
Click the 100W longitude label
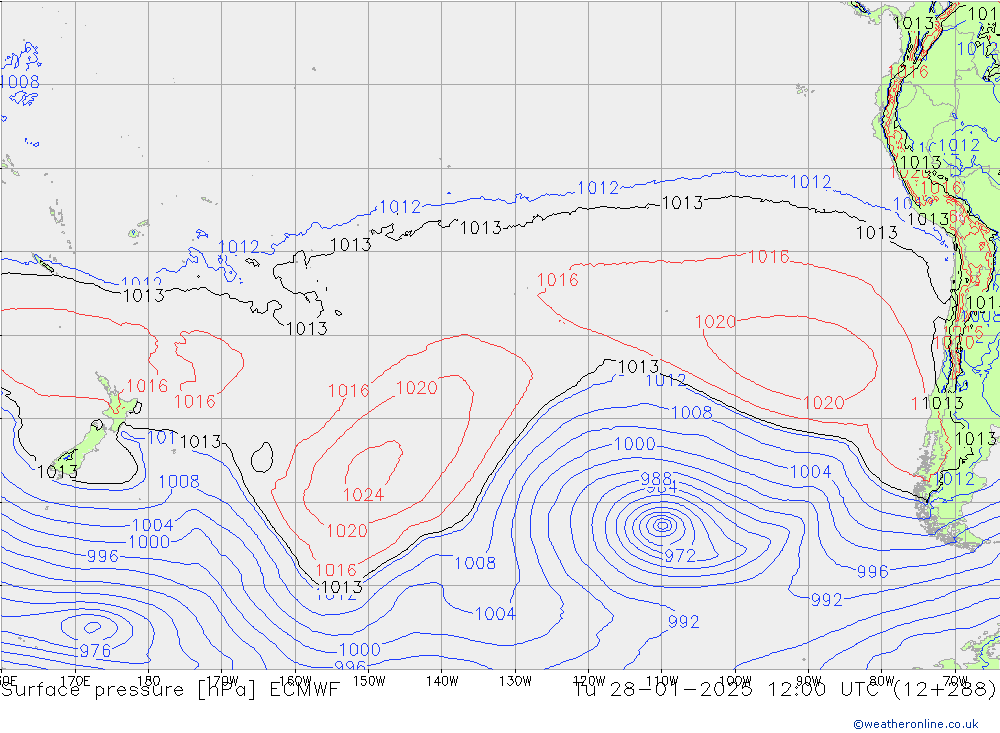734,680
